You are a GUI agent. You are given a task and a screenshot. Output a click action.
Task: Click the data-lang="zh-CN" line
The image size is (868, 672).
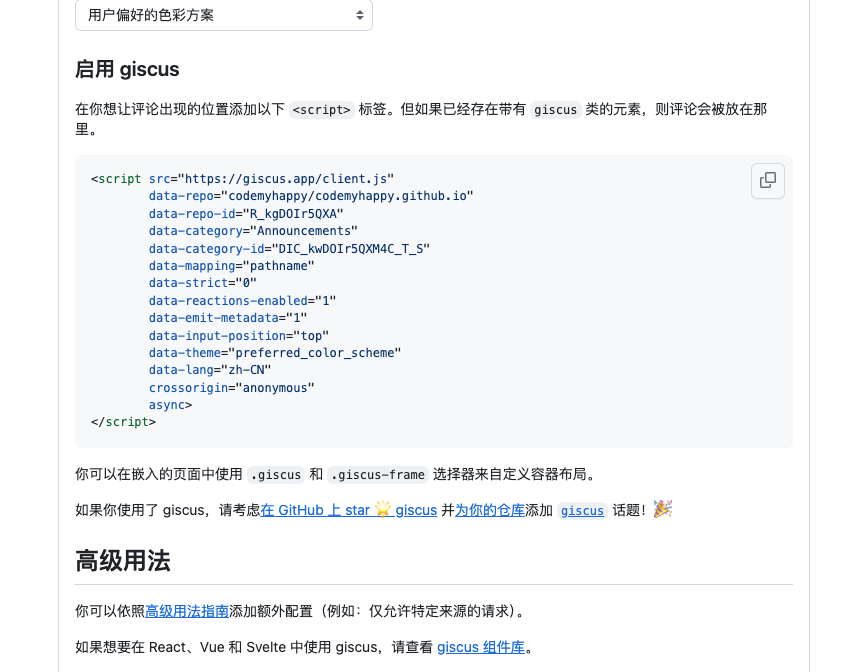[210, 370]
